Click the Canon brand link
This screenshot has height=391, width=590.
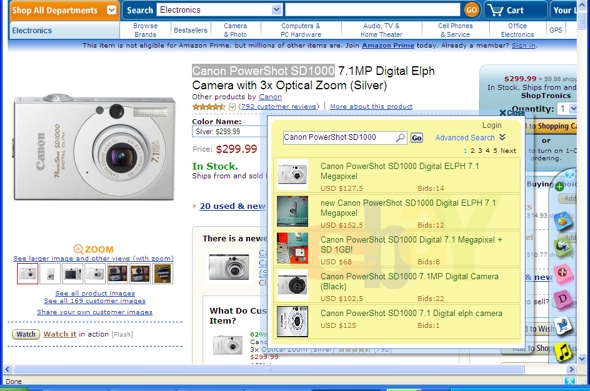point(270,97)
